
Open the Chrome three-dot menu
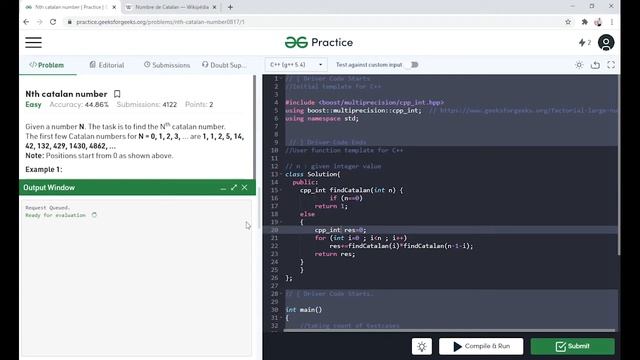click(612, 22)
